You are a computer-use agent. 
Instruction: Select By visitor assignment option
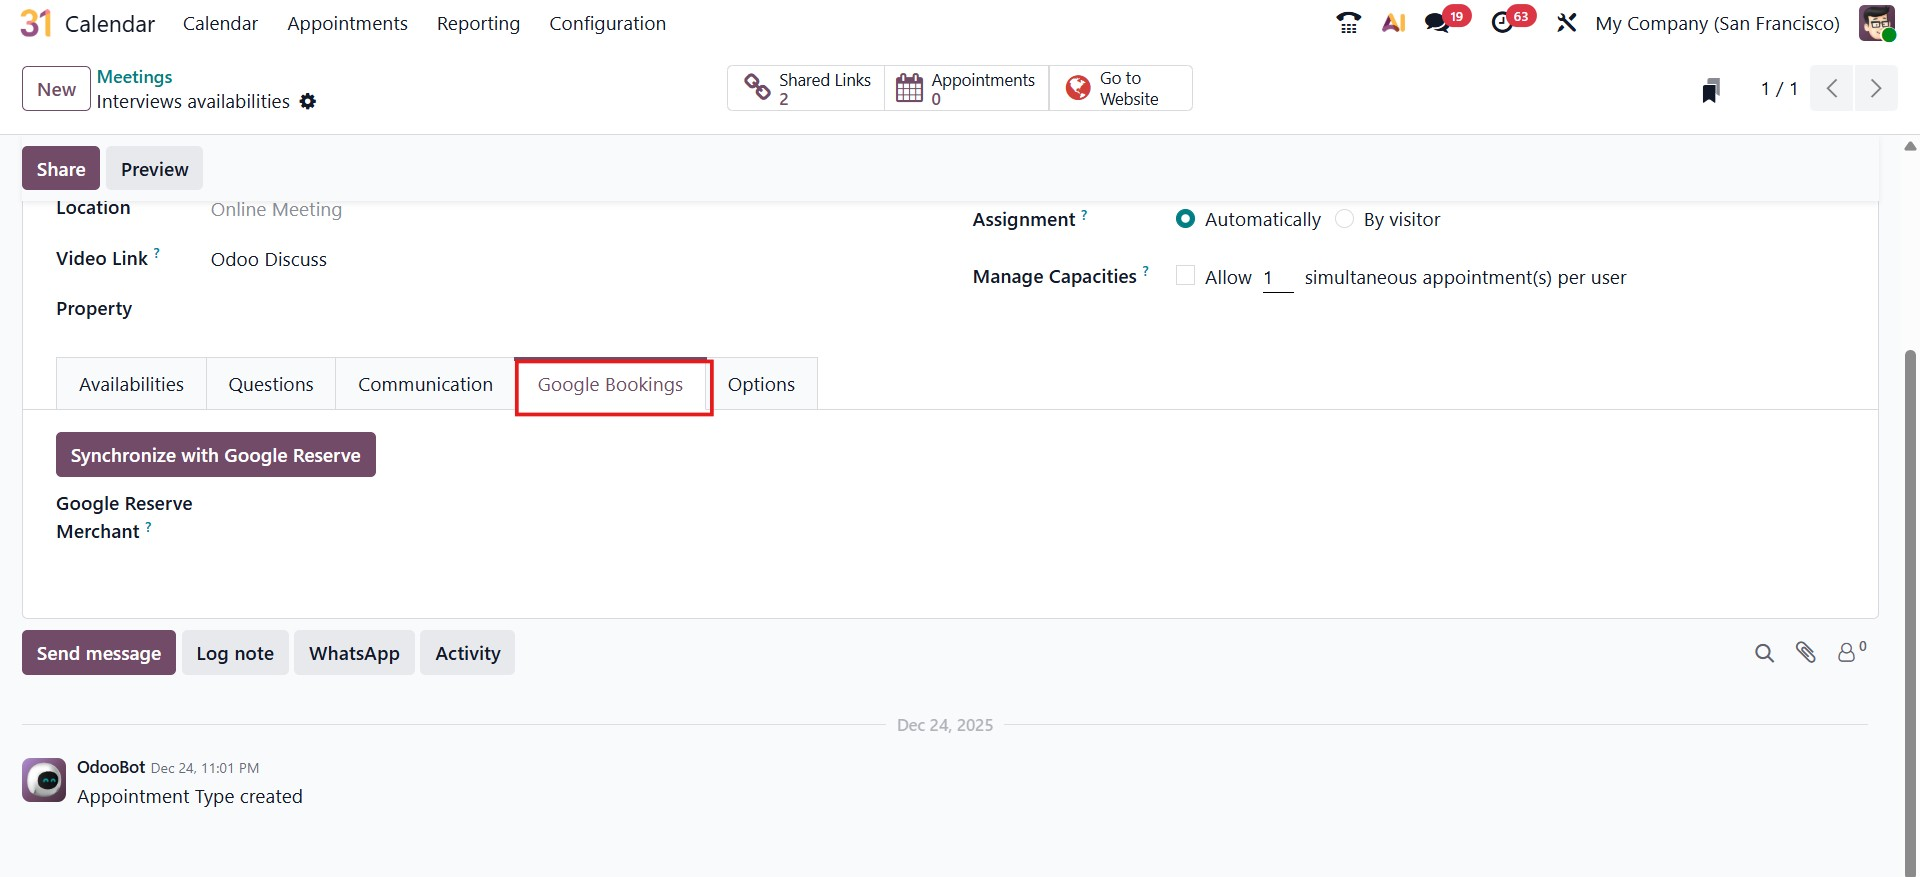1345,219
